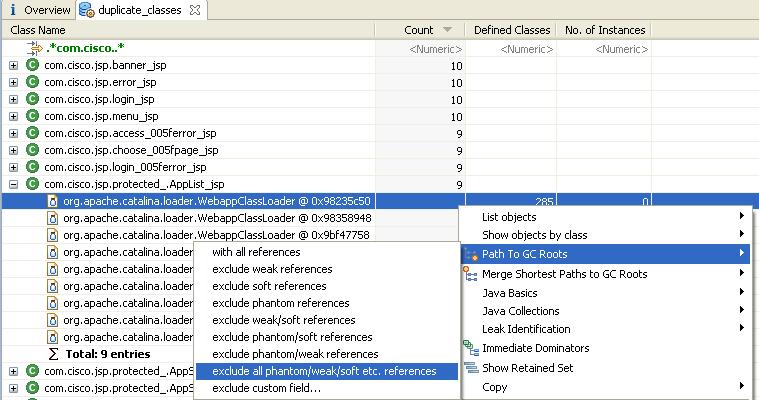The width and height of the screenshot is (759, 400).
Task: Collapse the com.cisco.jsp.protected_.AppList_jsp node
Action: coord(13,184)
